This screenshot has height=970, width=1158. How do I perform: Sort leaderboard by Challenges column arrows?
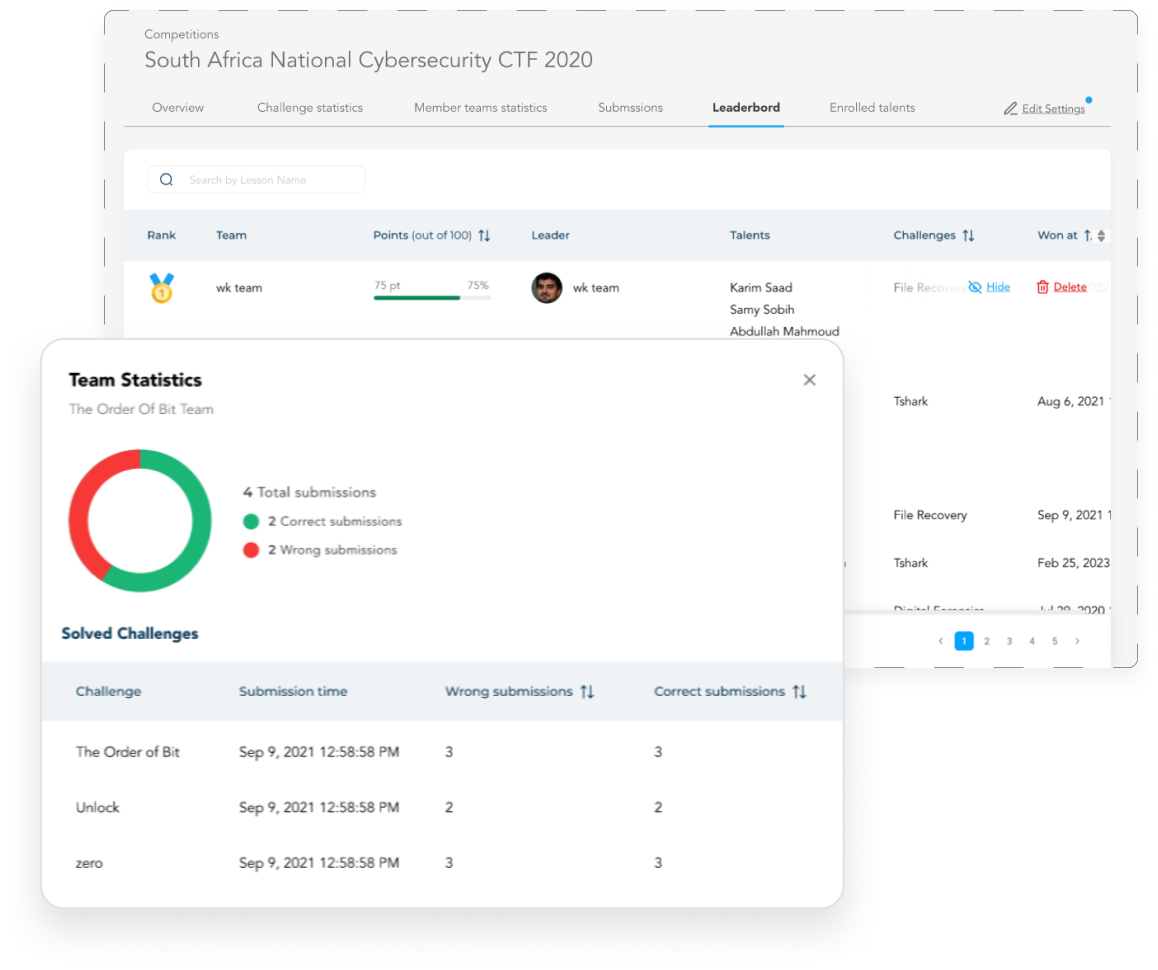(968, 236)
